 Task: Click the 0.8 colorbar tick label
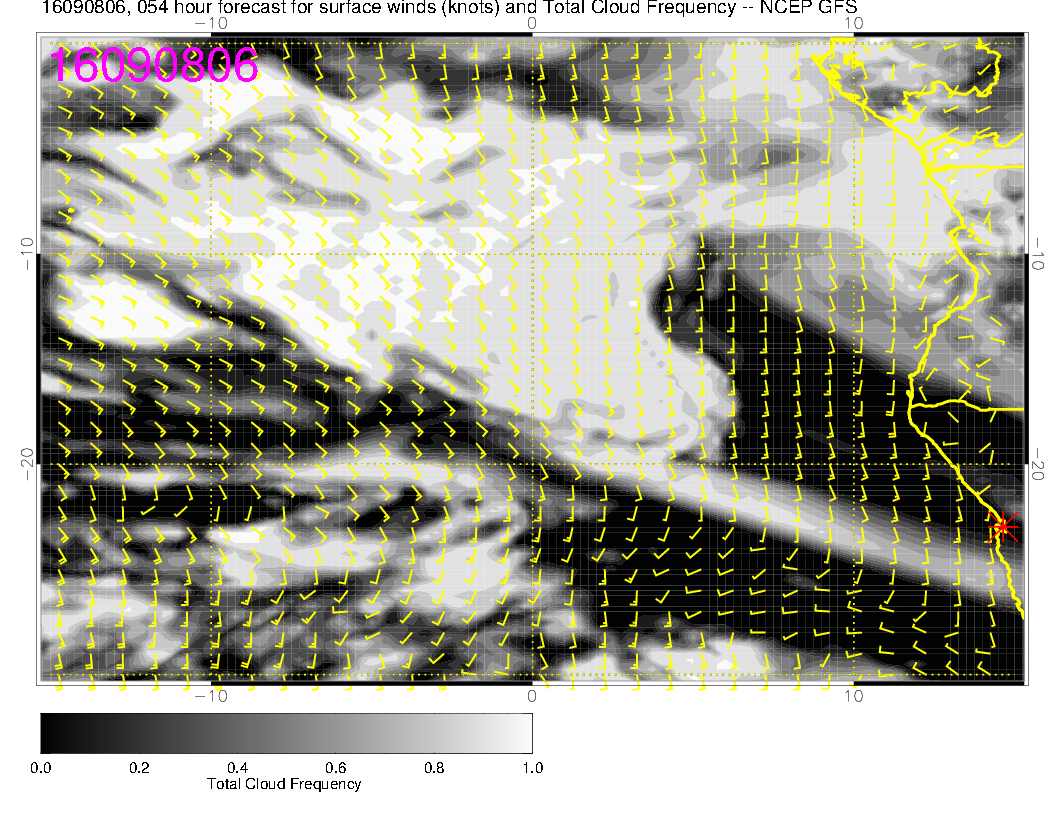click(x=434, y=768)
